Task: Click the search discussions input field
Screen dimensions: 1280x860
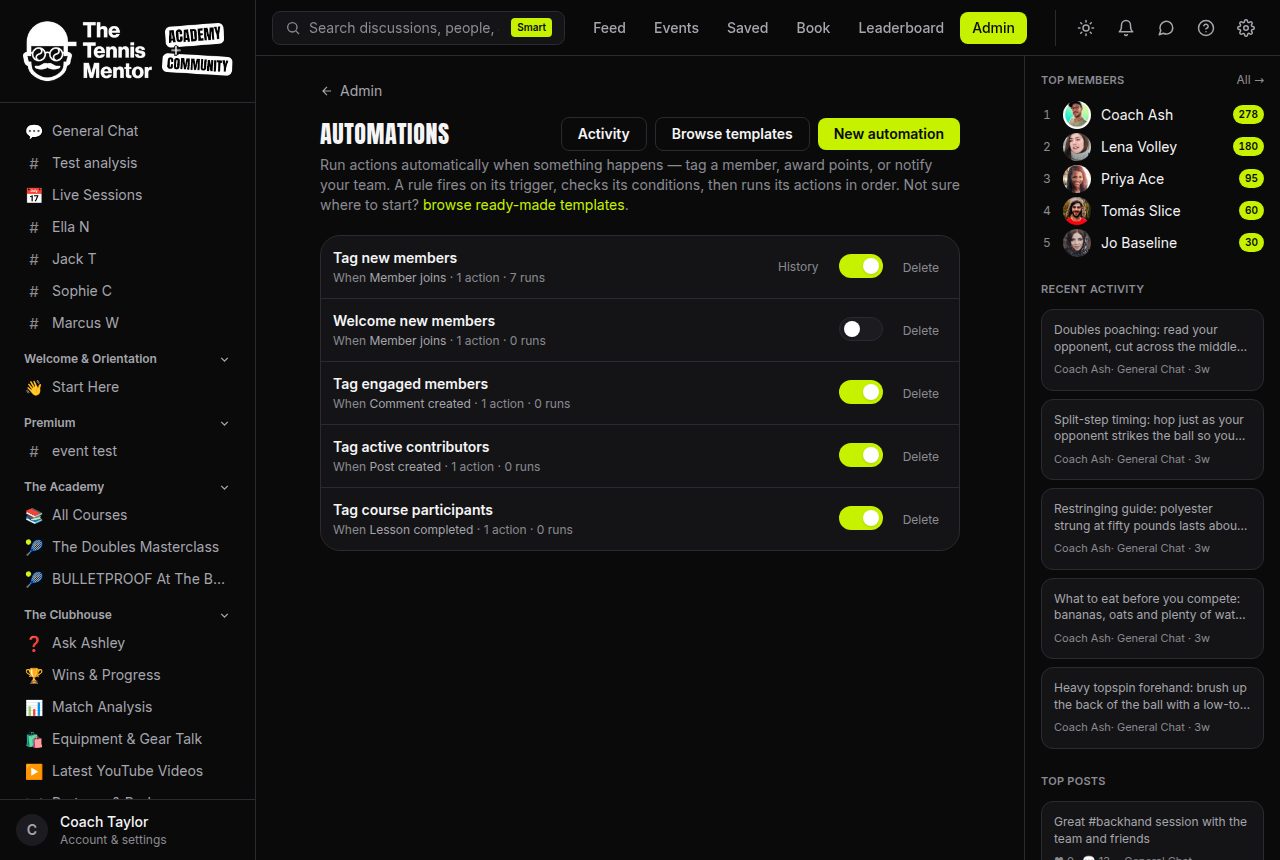Action: [x=418, y=28]
